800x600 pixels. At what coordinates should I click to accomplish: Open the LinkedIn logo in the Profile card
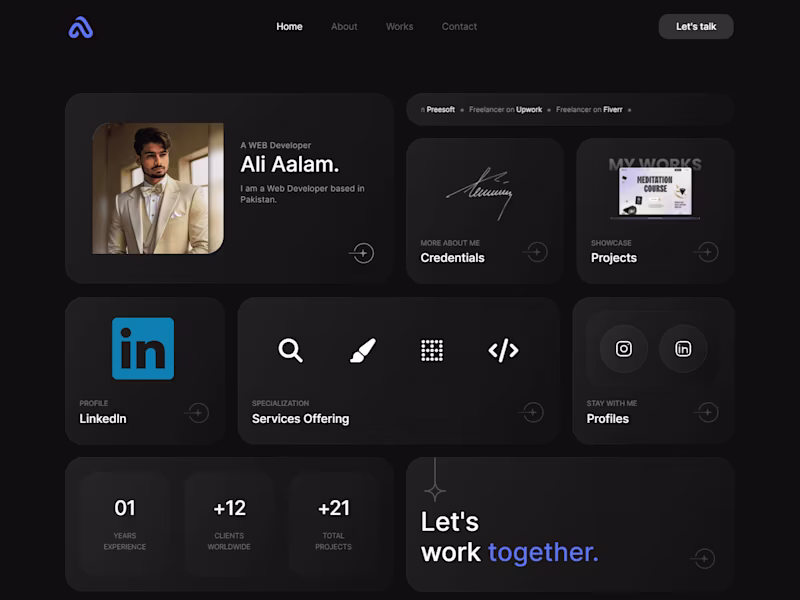point(144,347)
